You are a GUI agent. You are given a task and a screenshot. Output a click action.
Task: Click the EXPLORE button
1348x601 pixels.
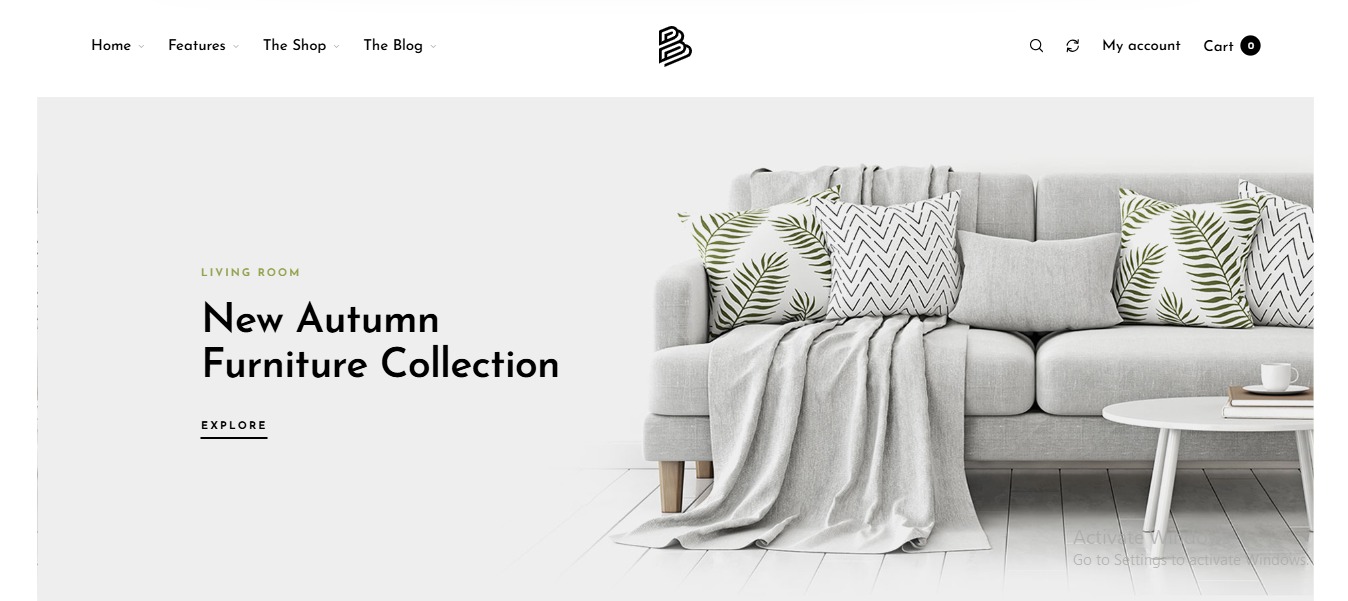pos(234,427)
